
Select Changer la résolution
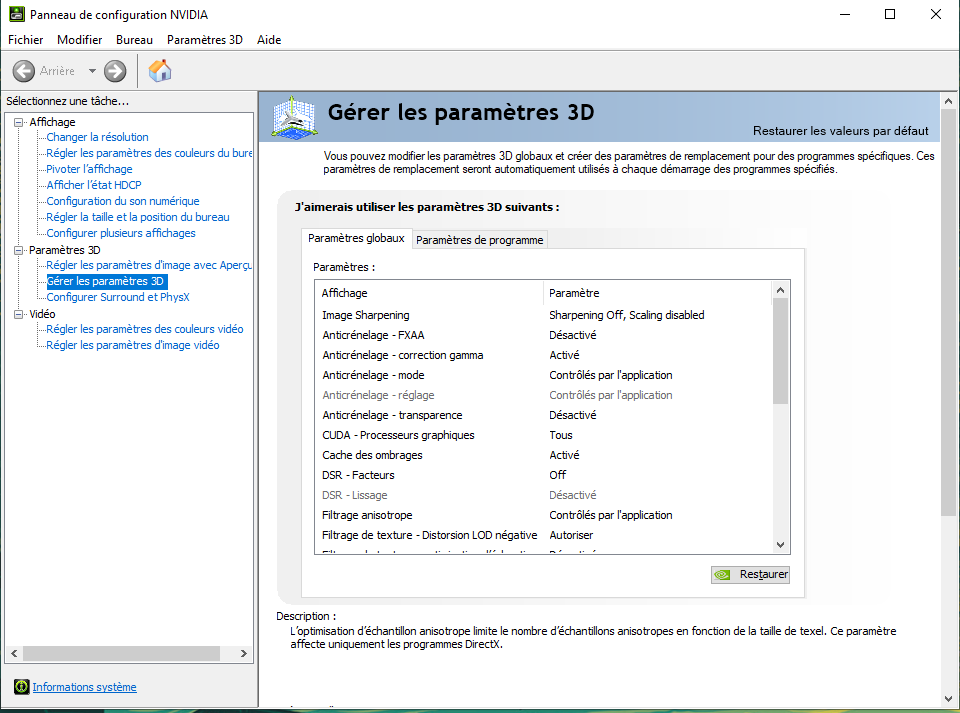(97, 137)
